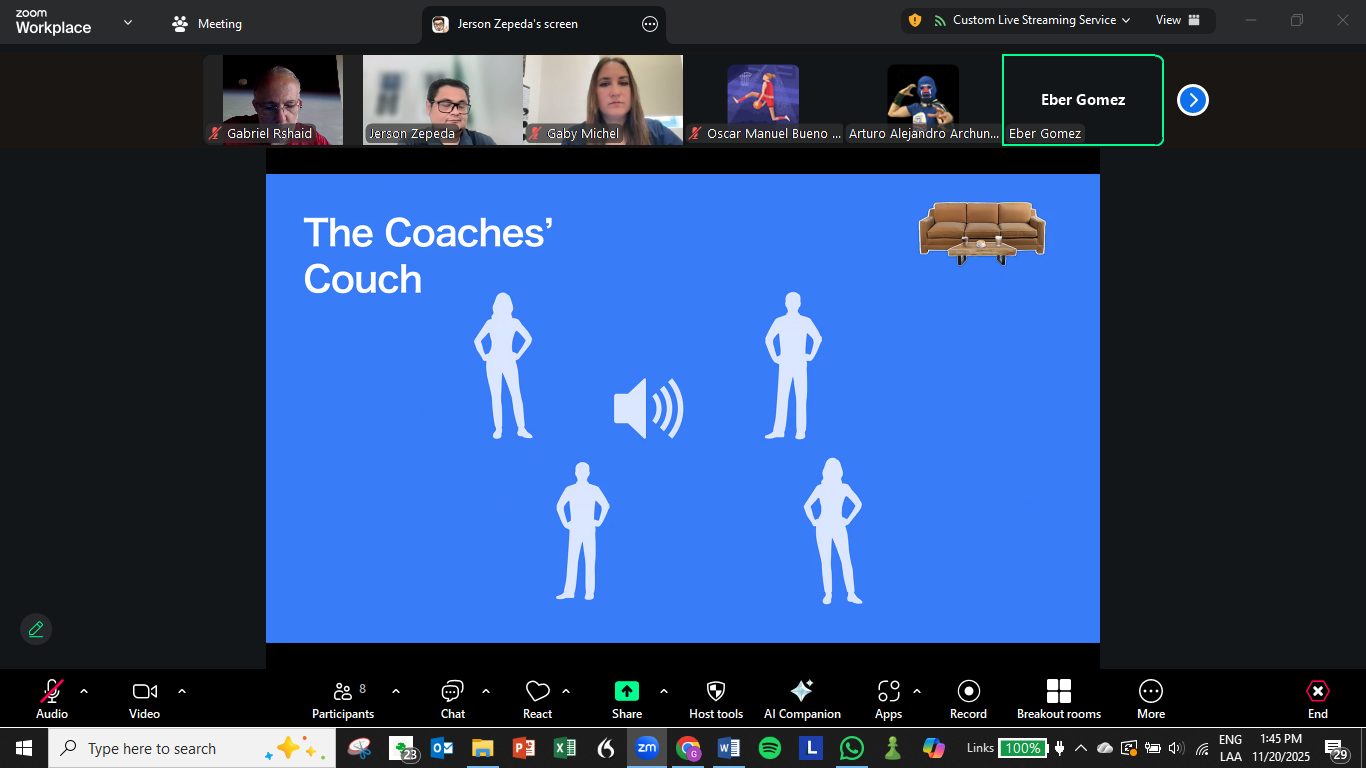Screen dimensions: 1366x768
Task: Expand audio options arrow next to Audio
Action: coord(84,691)
